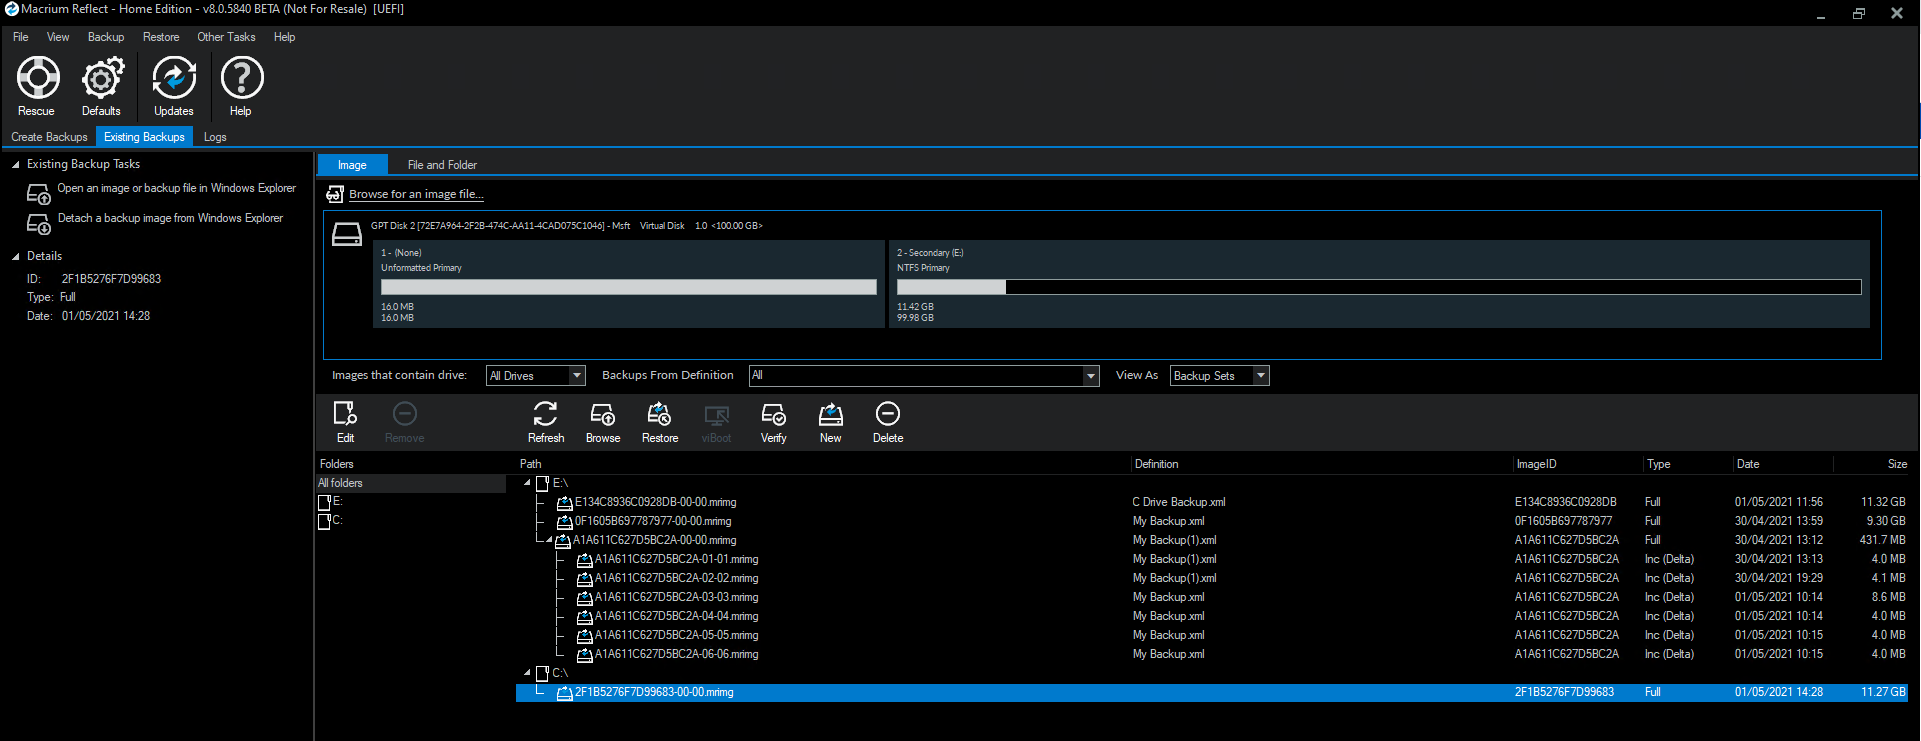The height and width of the screenshot is (741, 1921).
Task: Select All folders in Folders list
Action: pos(411,483)
